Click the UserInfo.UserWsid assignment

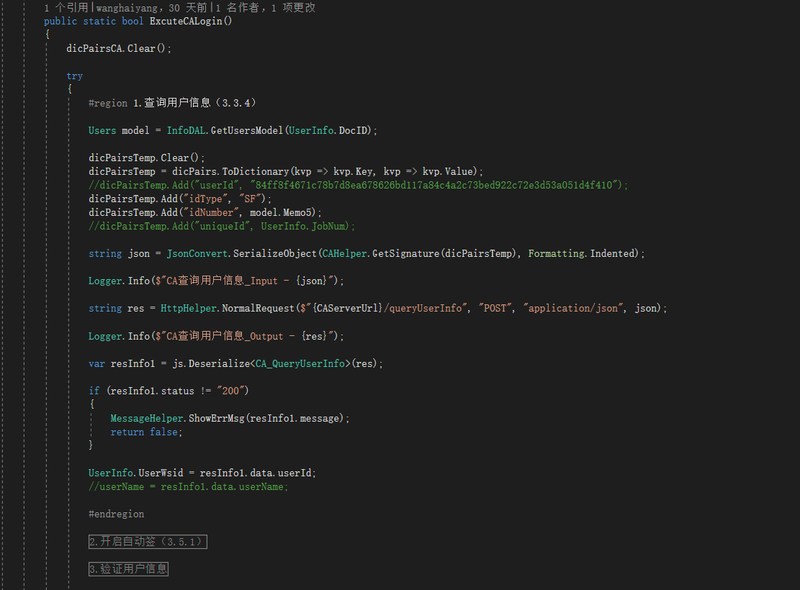[x=202, y=473]
